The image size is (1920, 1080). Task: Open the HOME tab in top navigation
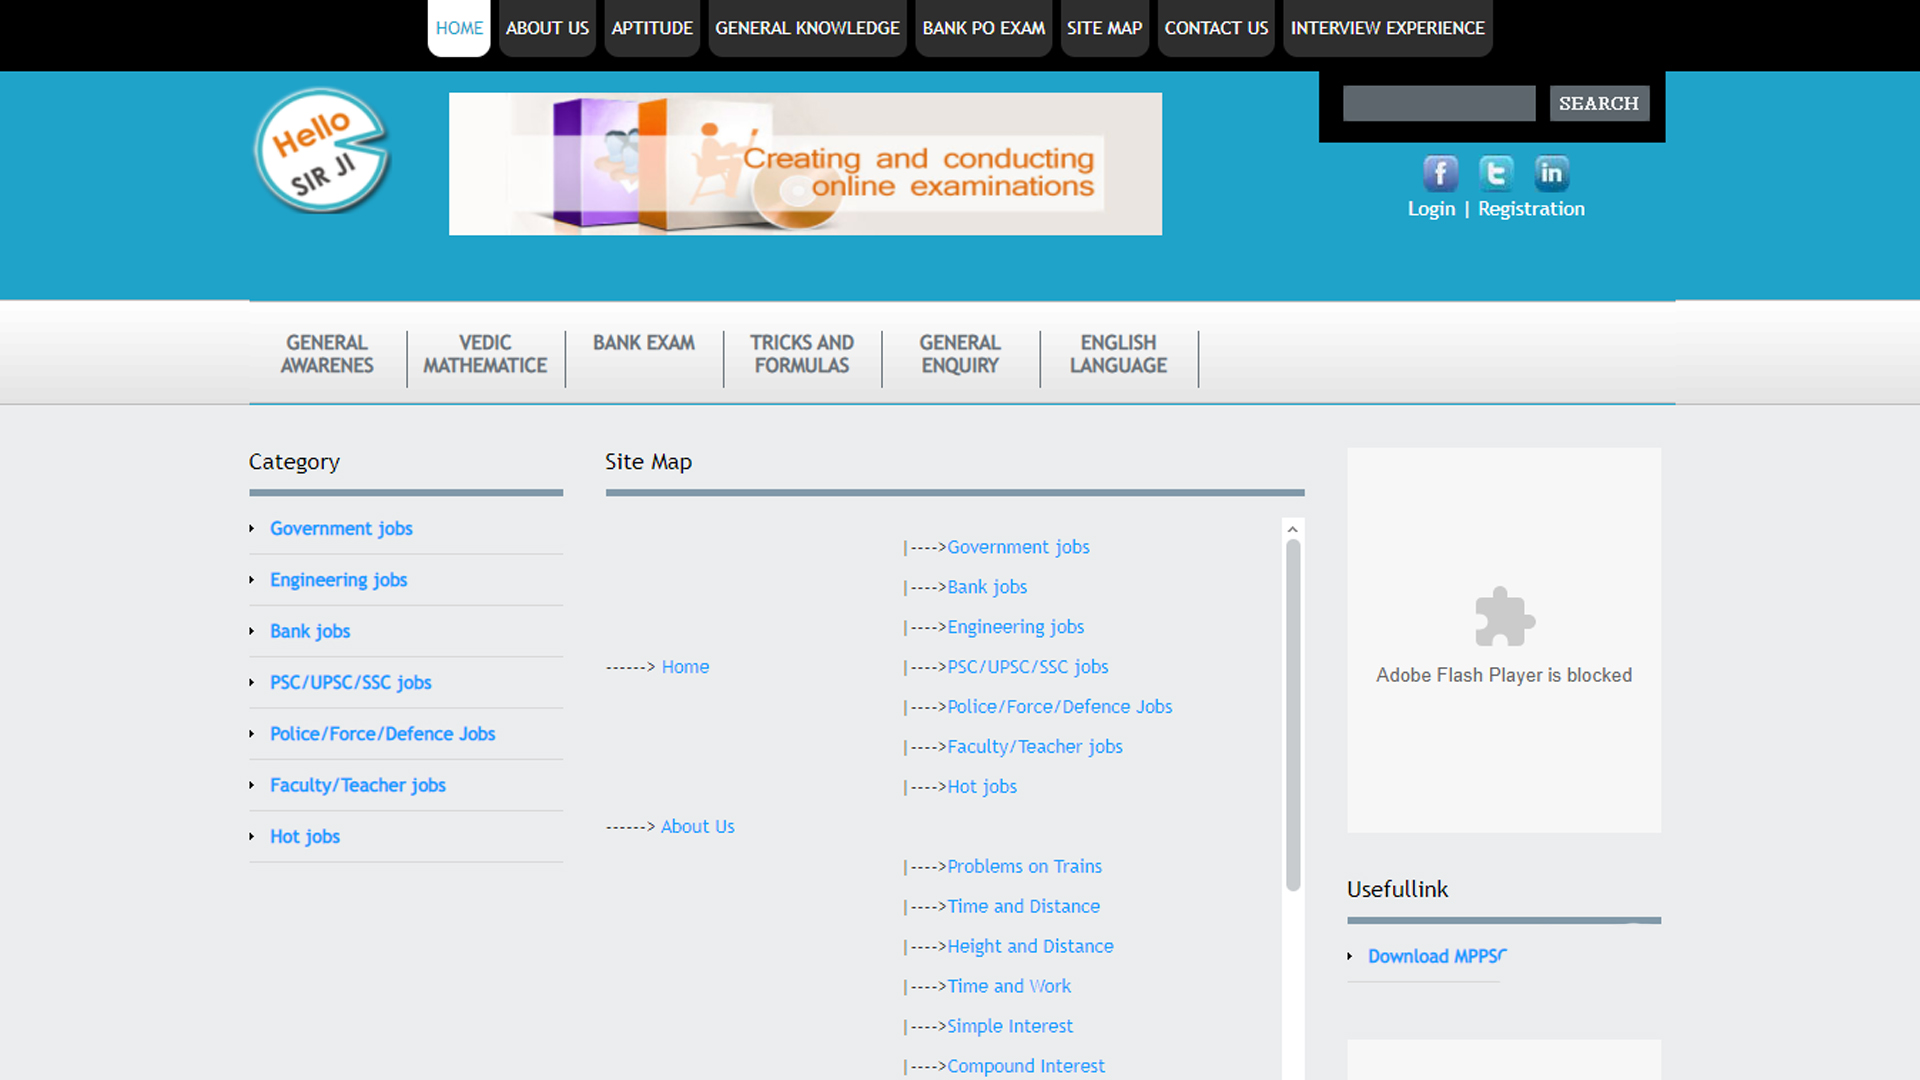tap(459, 28)
